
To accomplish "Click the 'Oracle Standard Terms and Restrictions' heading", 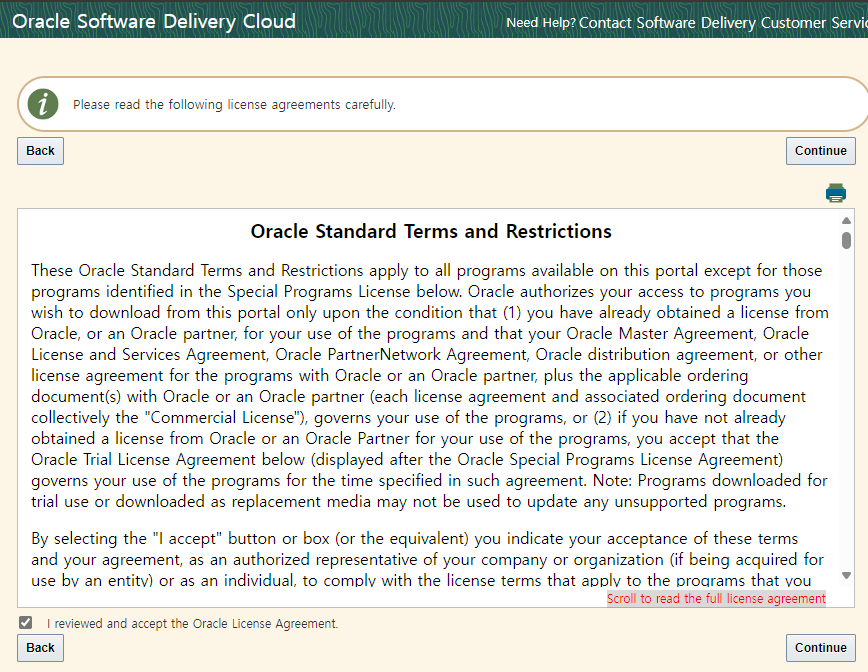I will tap(431, 231).
